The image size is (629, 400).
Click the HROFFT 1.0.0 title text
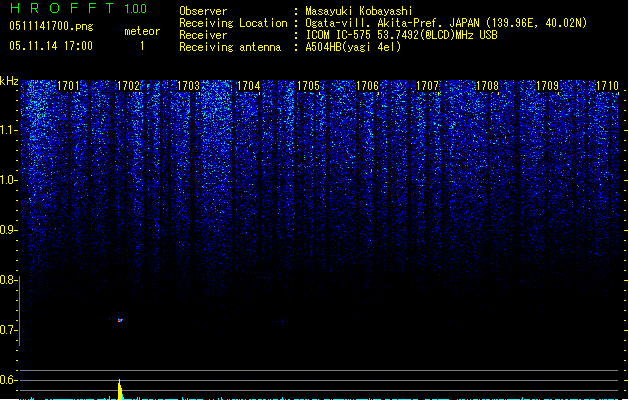click(x=79, y=8)
